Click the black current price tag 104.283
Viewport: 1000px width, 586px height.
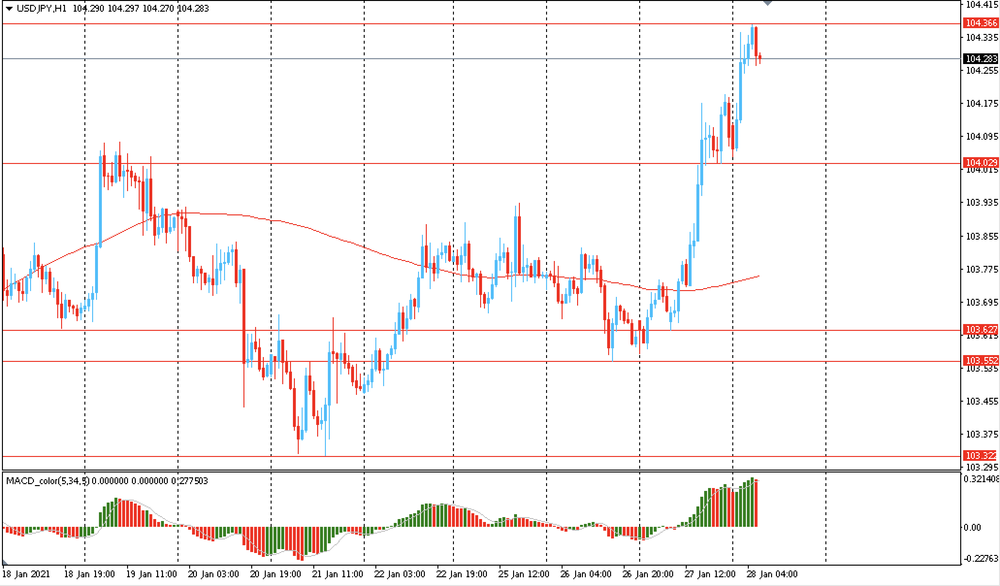[x=980, y=59]
